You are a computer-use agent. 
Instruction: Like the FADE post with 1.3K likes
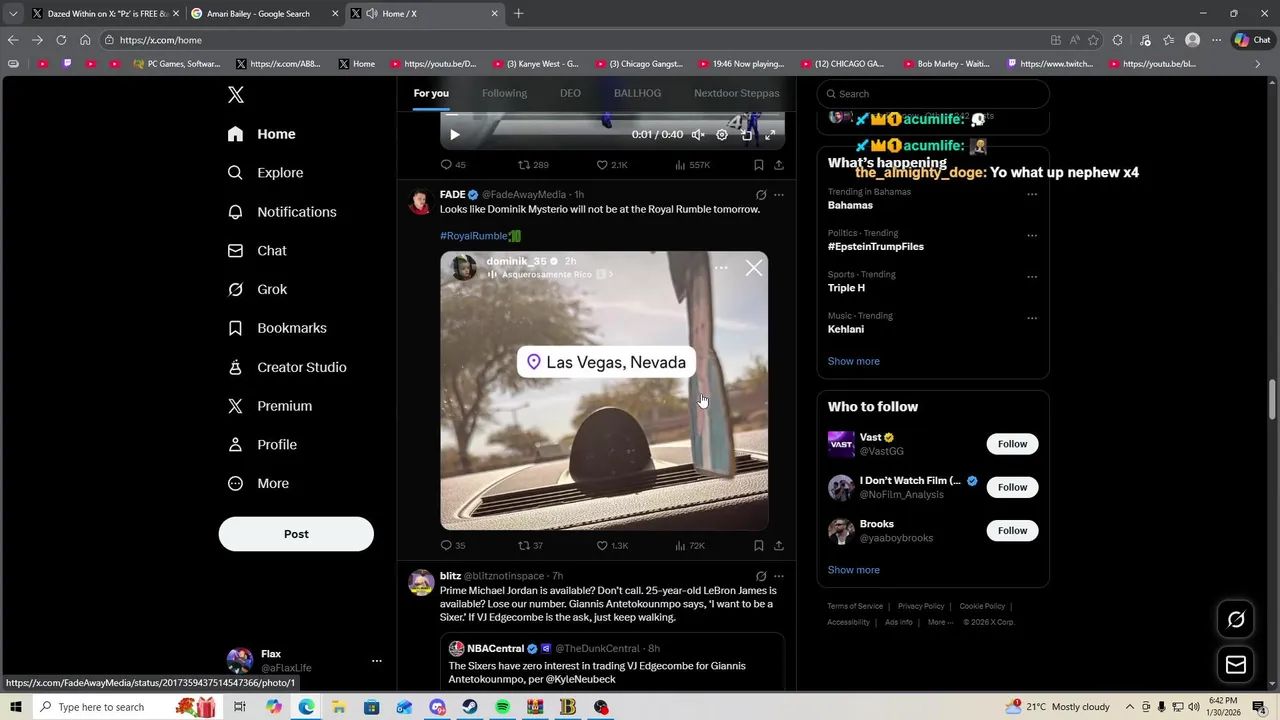(612, 546)
